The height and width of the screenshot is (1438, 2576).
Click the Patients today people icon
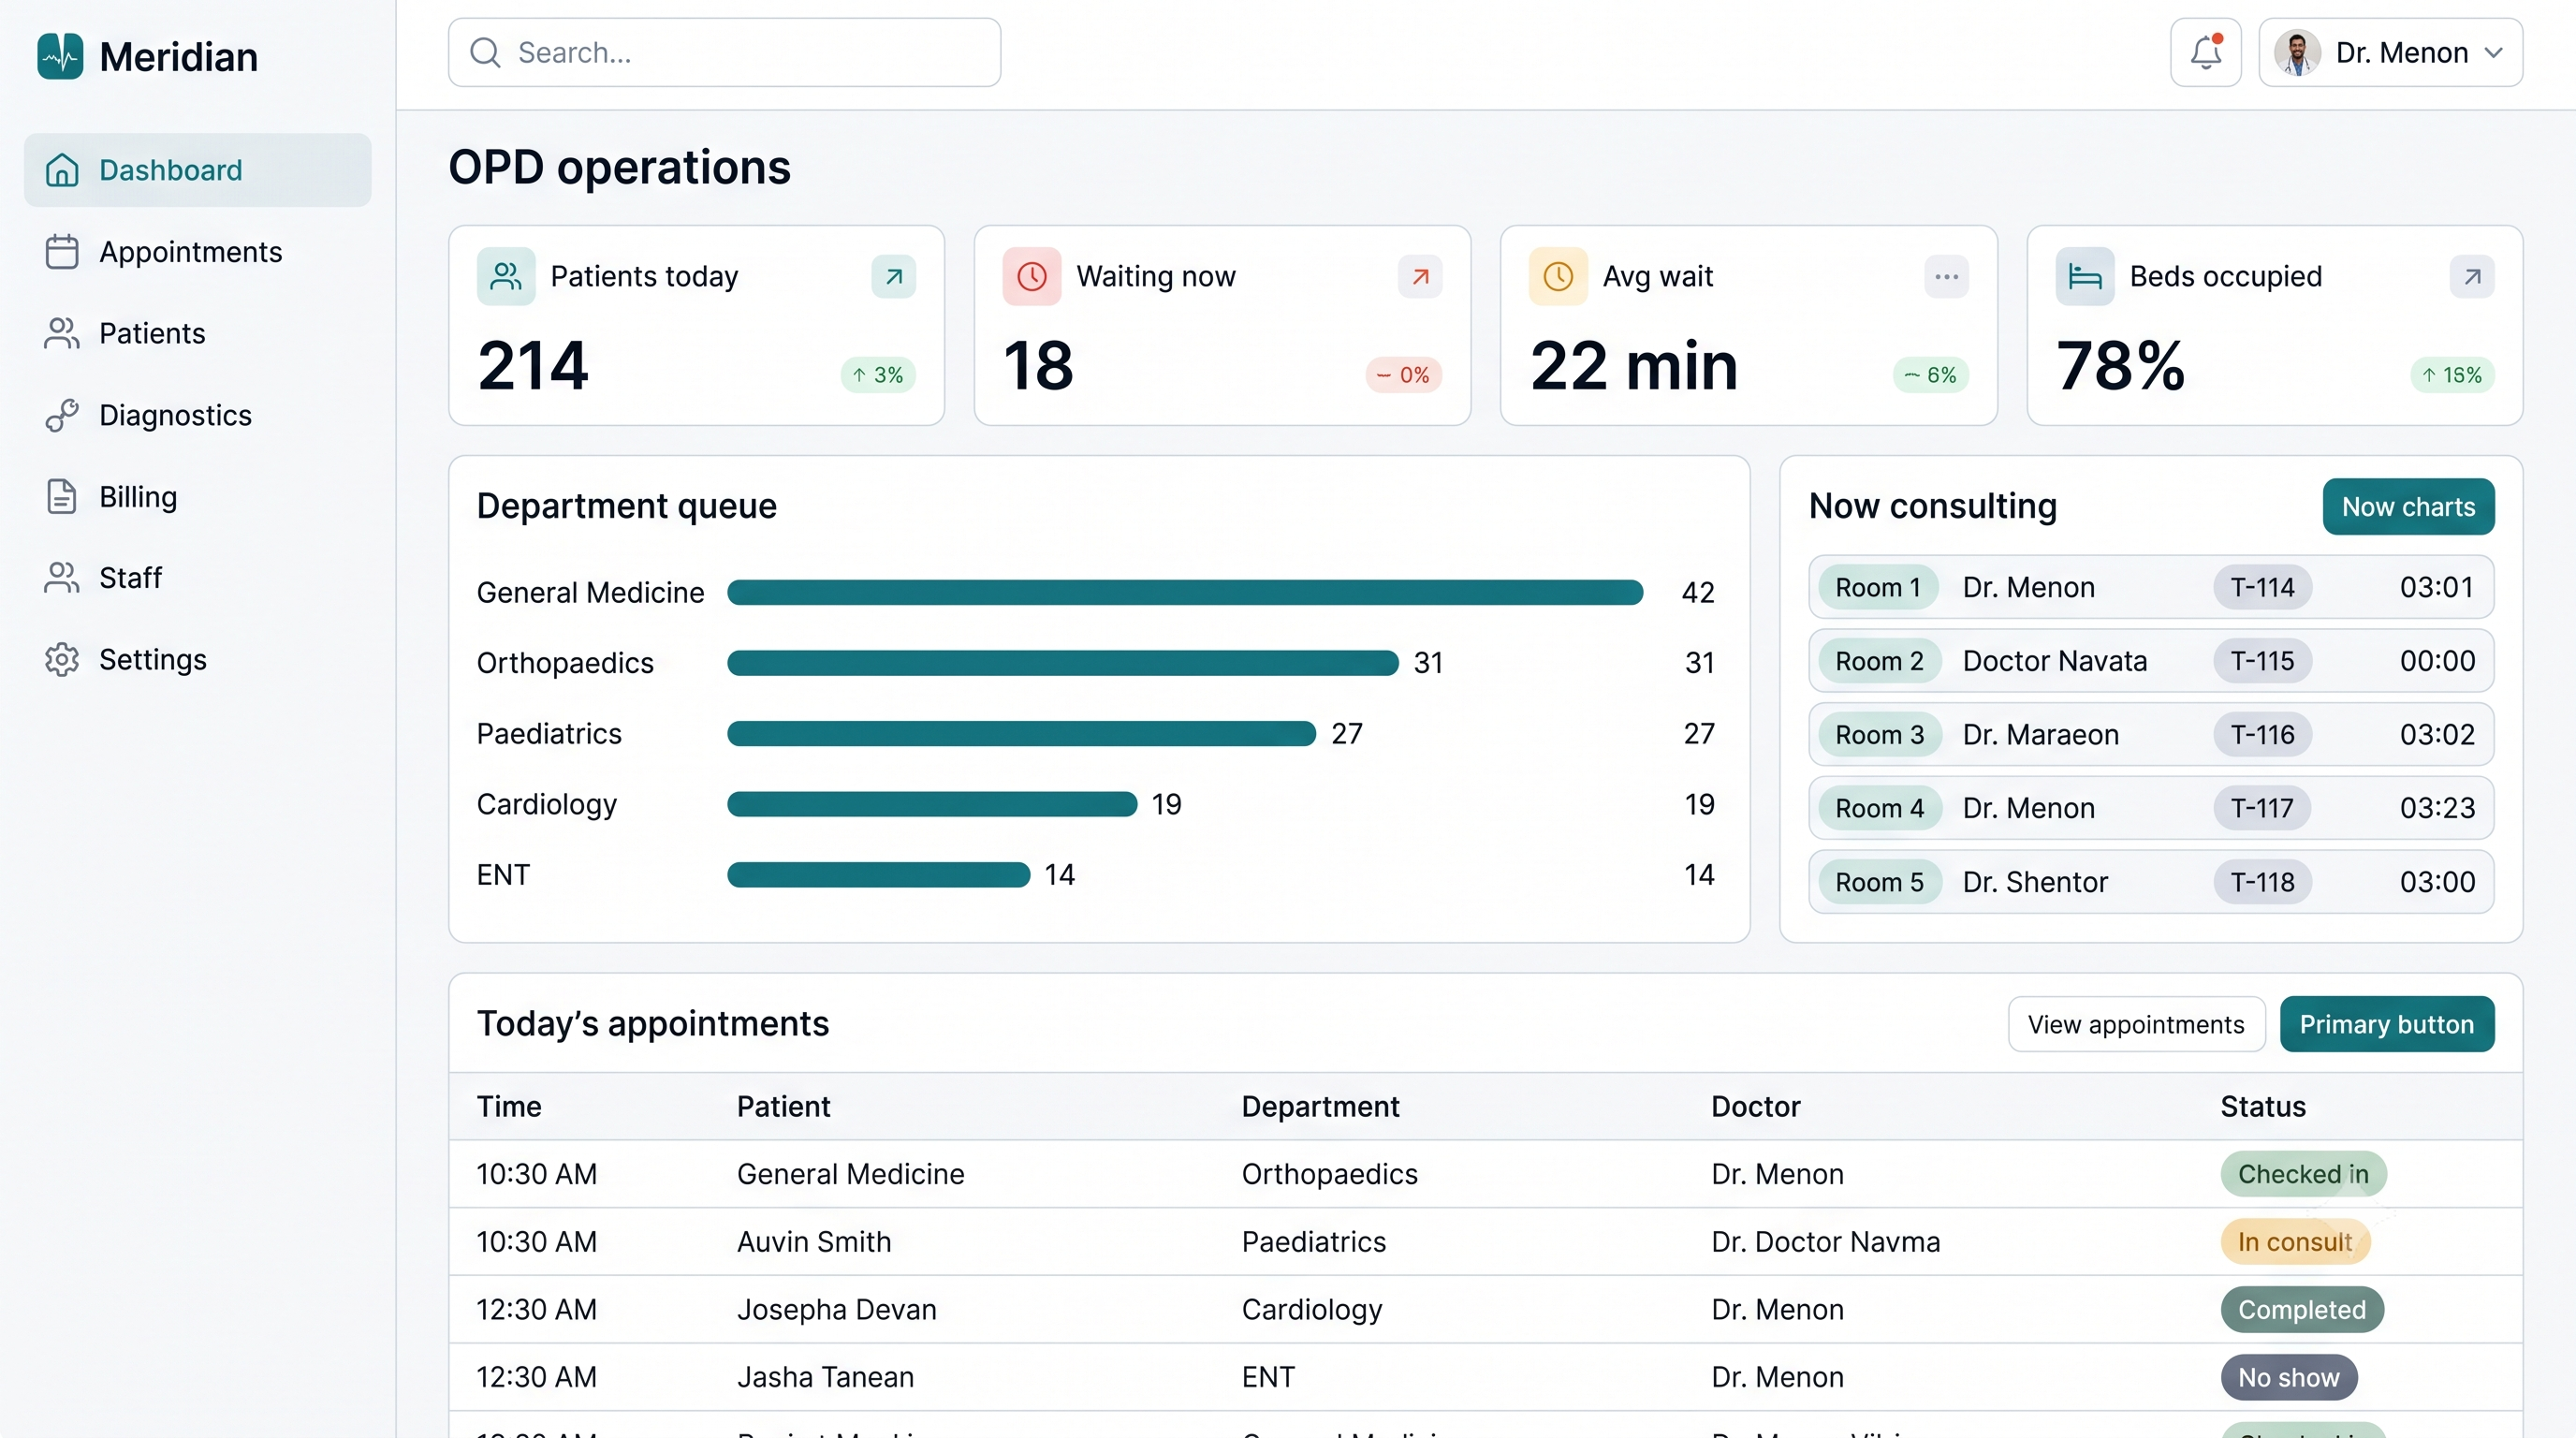(x=506, y=276)
